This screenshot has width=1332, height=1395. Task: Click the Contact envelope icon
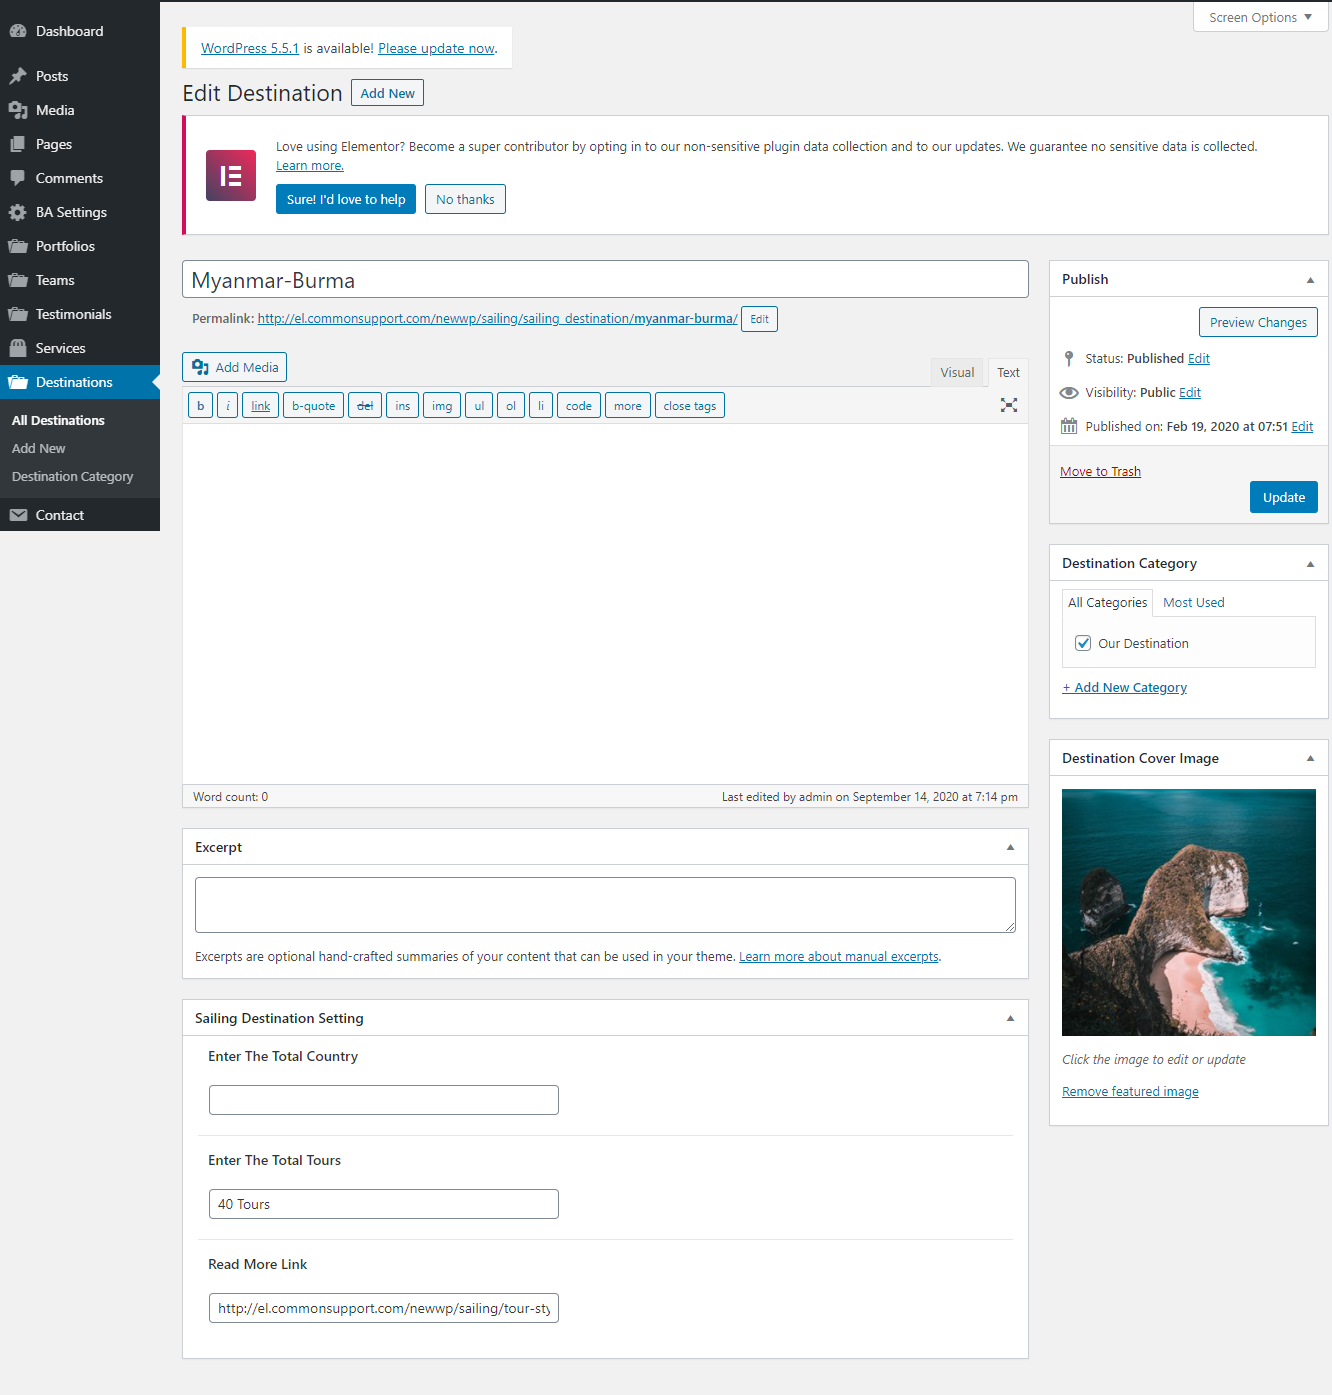[x=18, y=515]
